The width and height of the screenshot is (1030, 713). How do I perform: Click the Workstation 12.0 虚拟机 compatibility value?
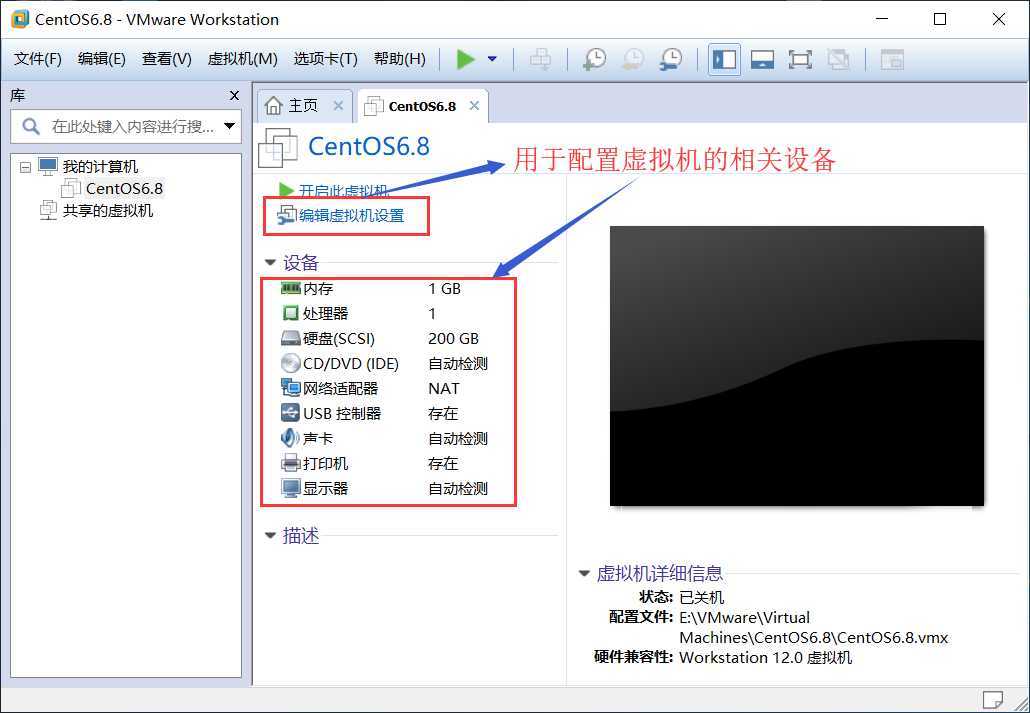(765, 657)
